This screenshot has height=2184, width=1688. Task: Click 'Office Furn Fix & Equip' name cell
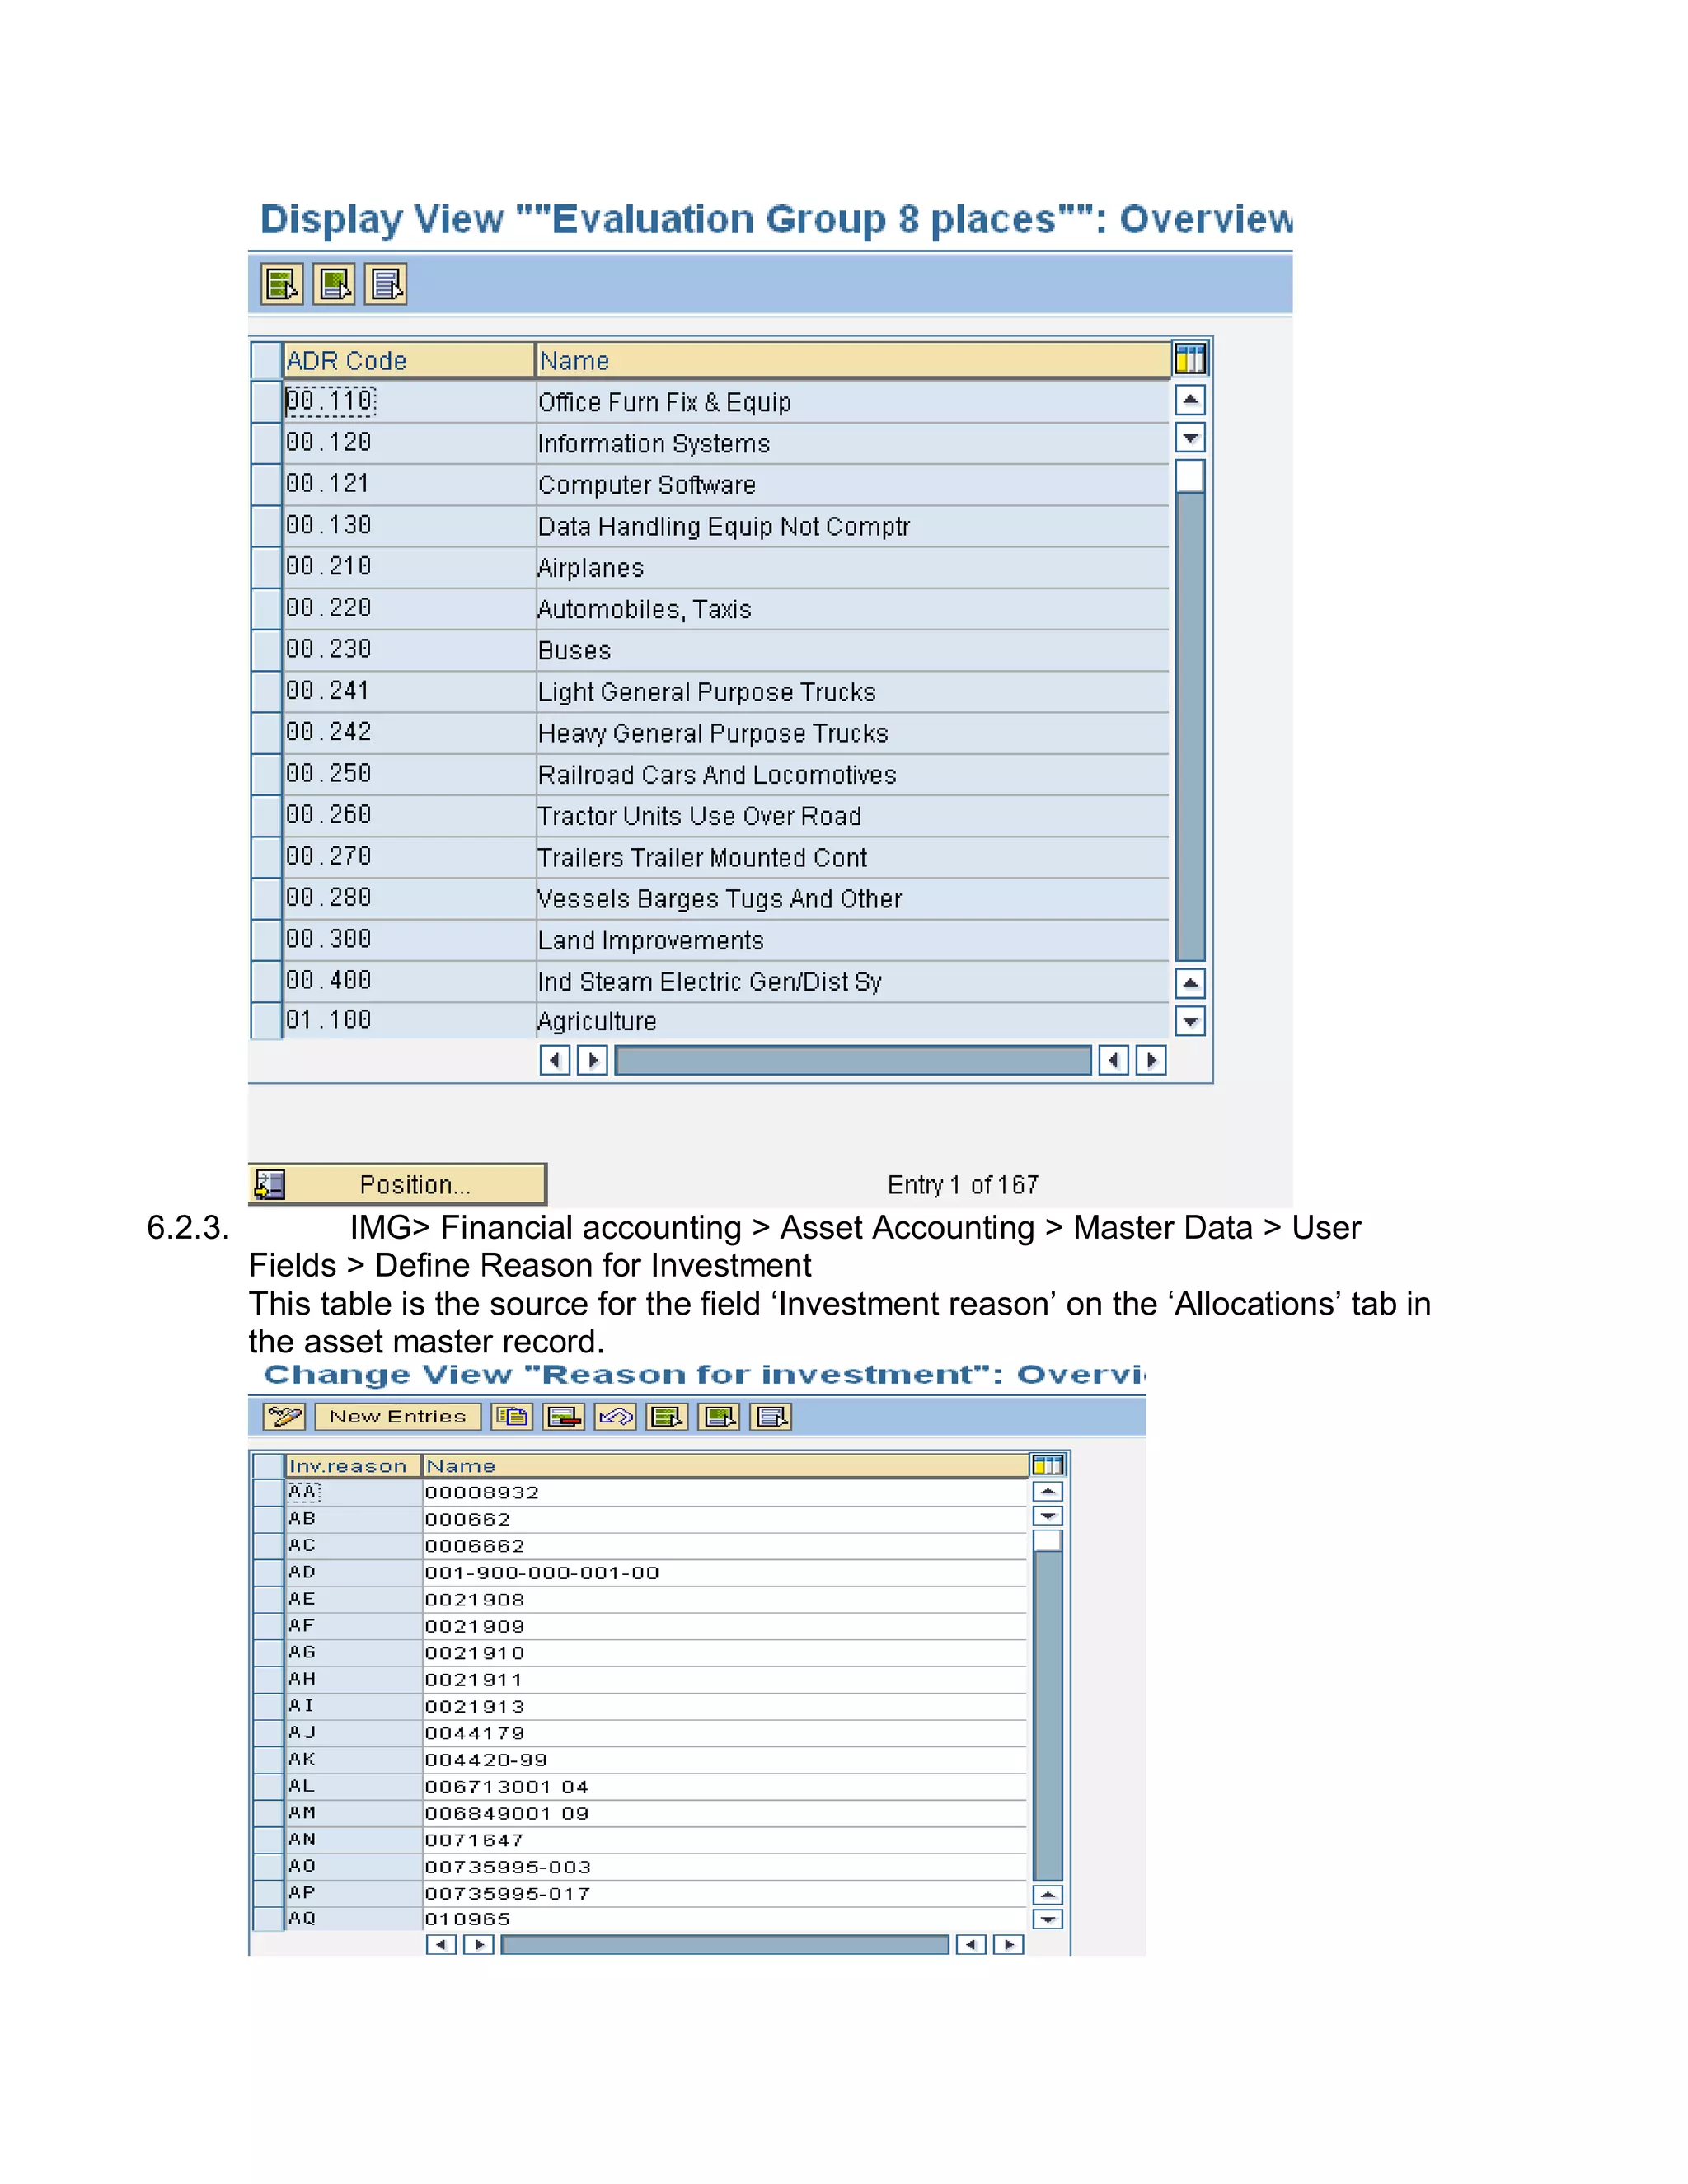coord(853,402)
